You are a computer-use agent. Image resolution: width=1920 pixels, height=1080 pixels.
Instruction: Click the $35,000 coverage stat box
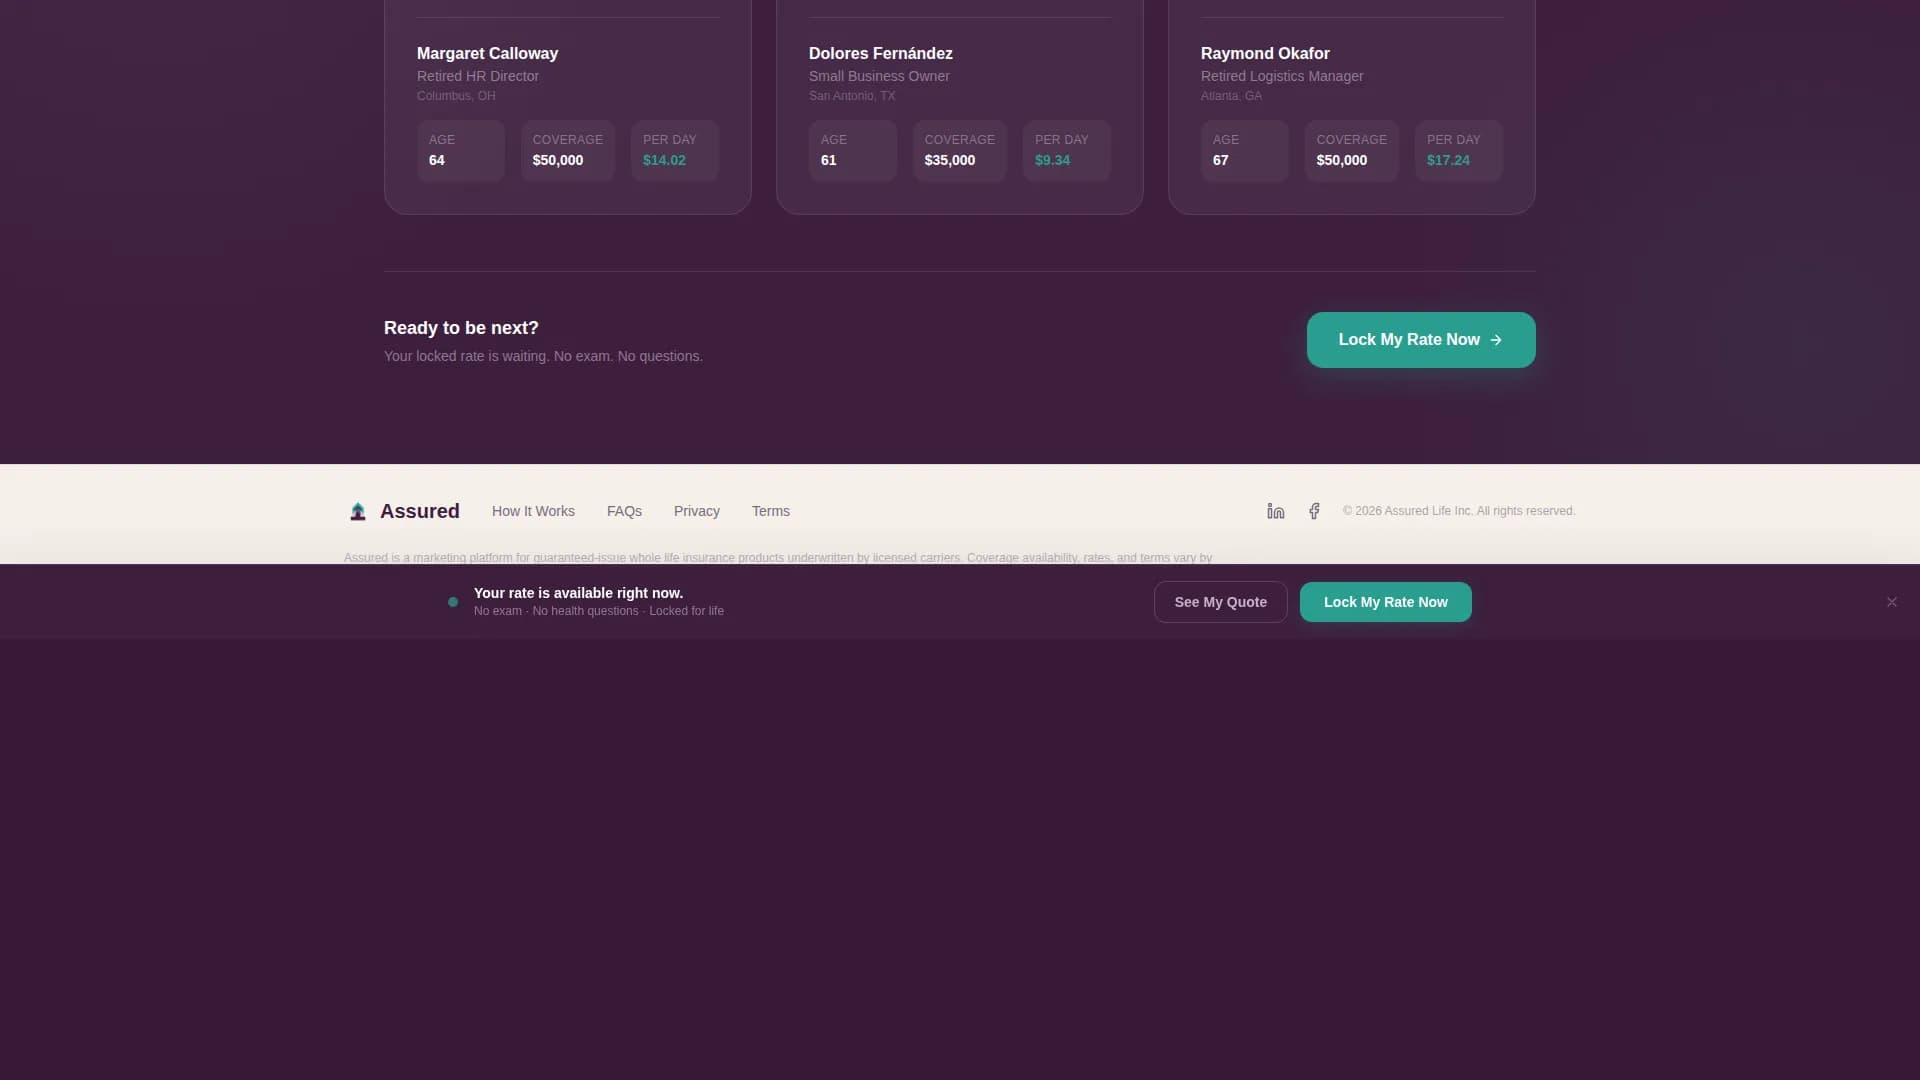coord(959,151)
